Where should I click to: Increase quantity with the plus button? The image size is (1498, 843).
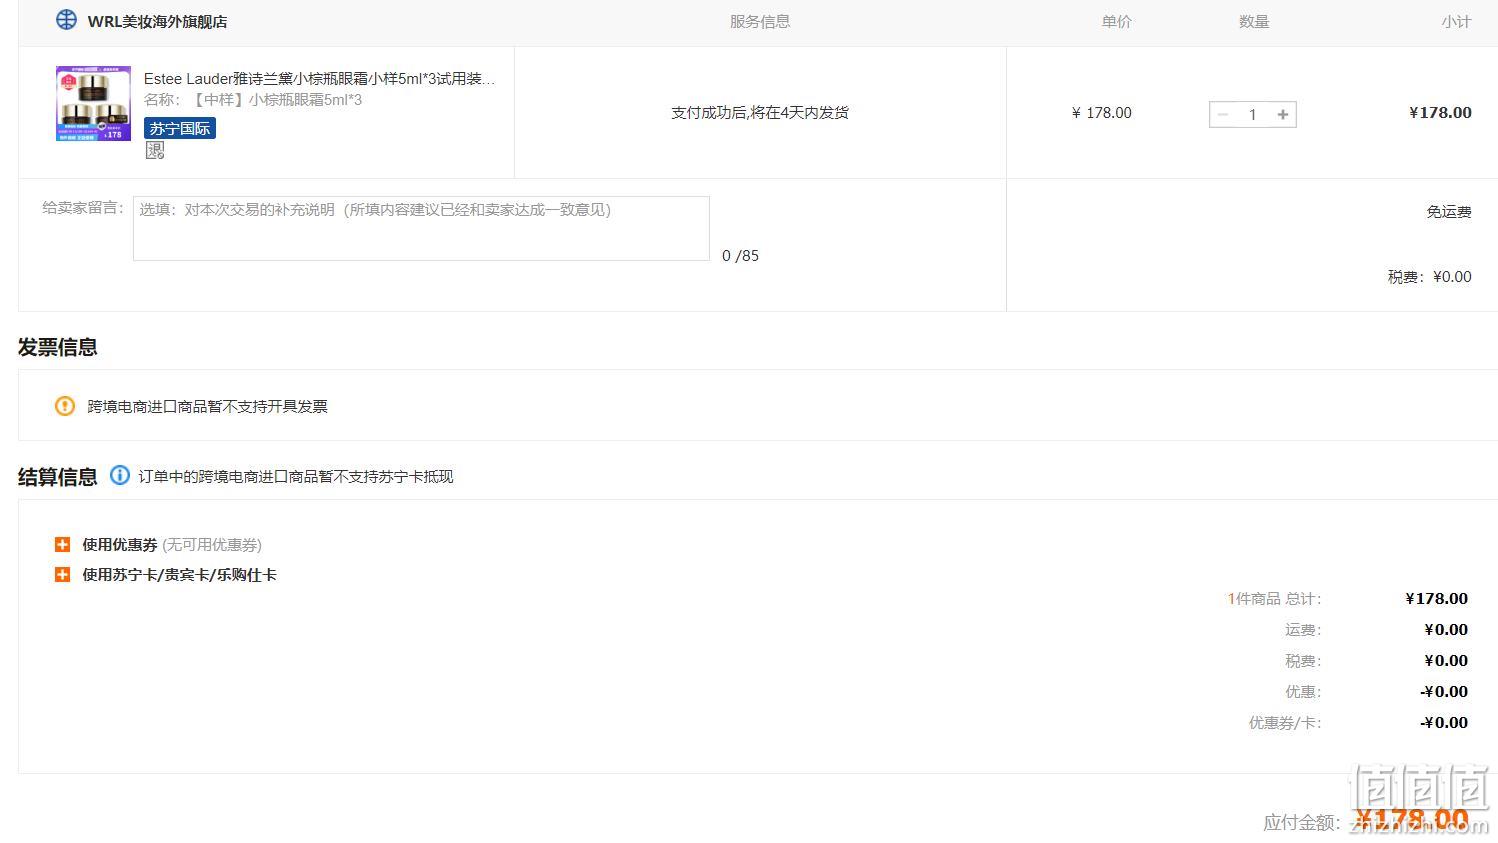point(1283,114)
